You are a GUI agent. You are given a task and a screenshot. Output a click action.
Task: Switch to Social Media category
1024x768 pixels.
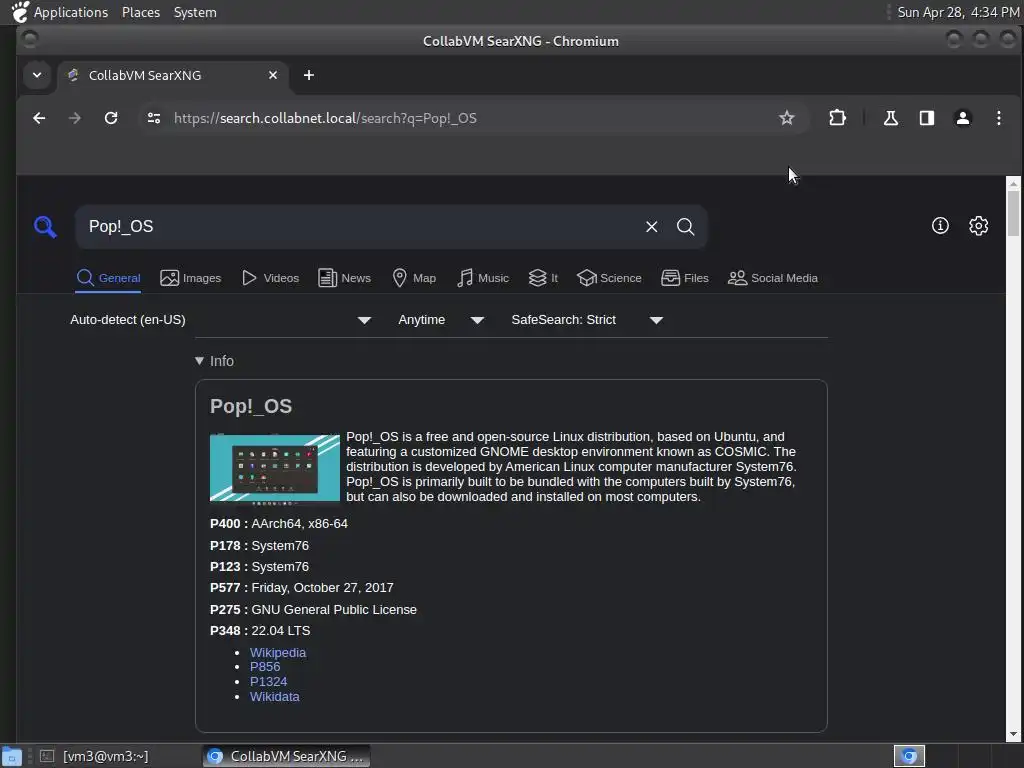coord(773,278)
